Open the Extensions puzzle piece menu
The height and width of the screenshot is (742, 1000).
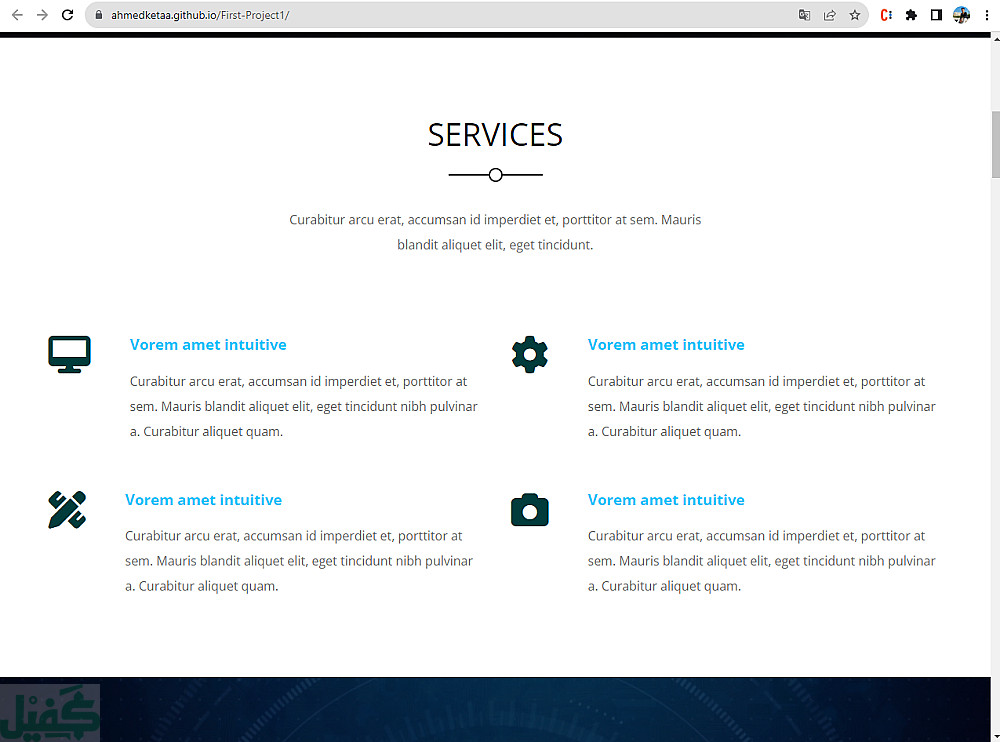click(x=911, y=15)
